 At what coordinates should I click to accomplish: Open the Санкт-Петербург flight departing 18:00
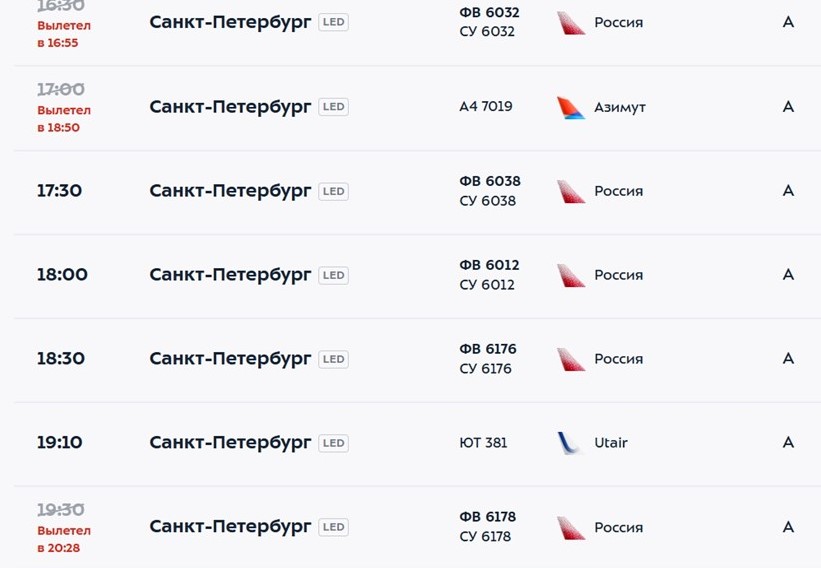(x=230, y=275)
